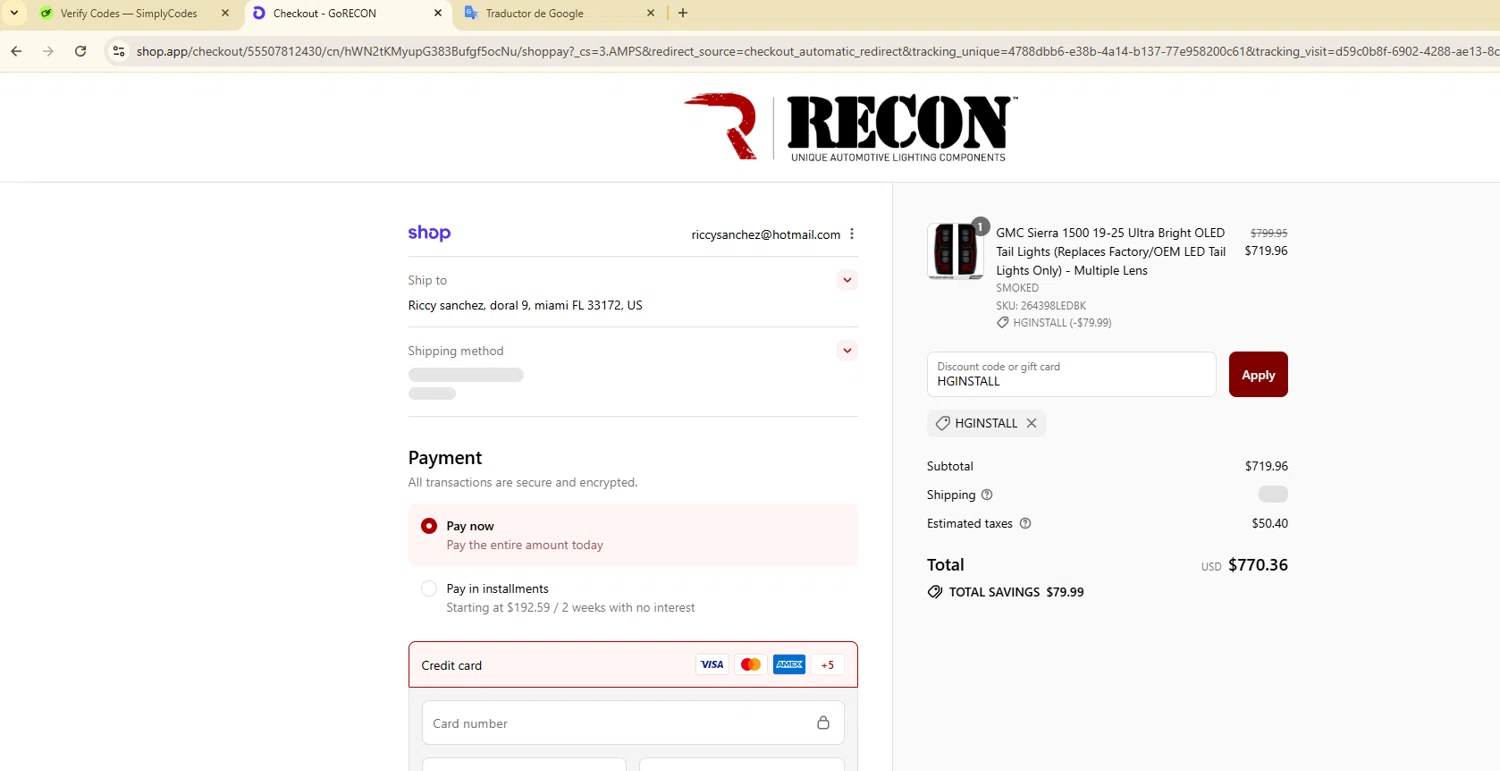Click the lock icon in card field

tap(823, 723)
